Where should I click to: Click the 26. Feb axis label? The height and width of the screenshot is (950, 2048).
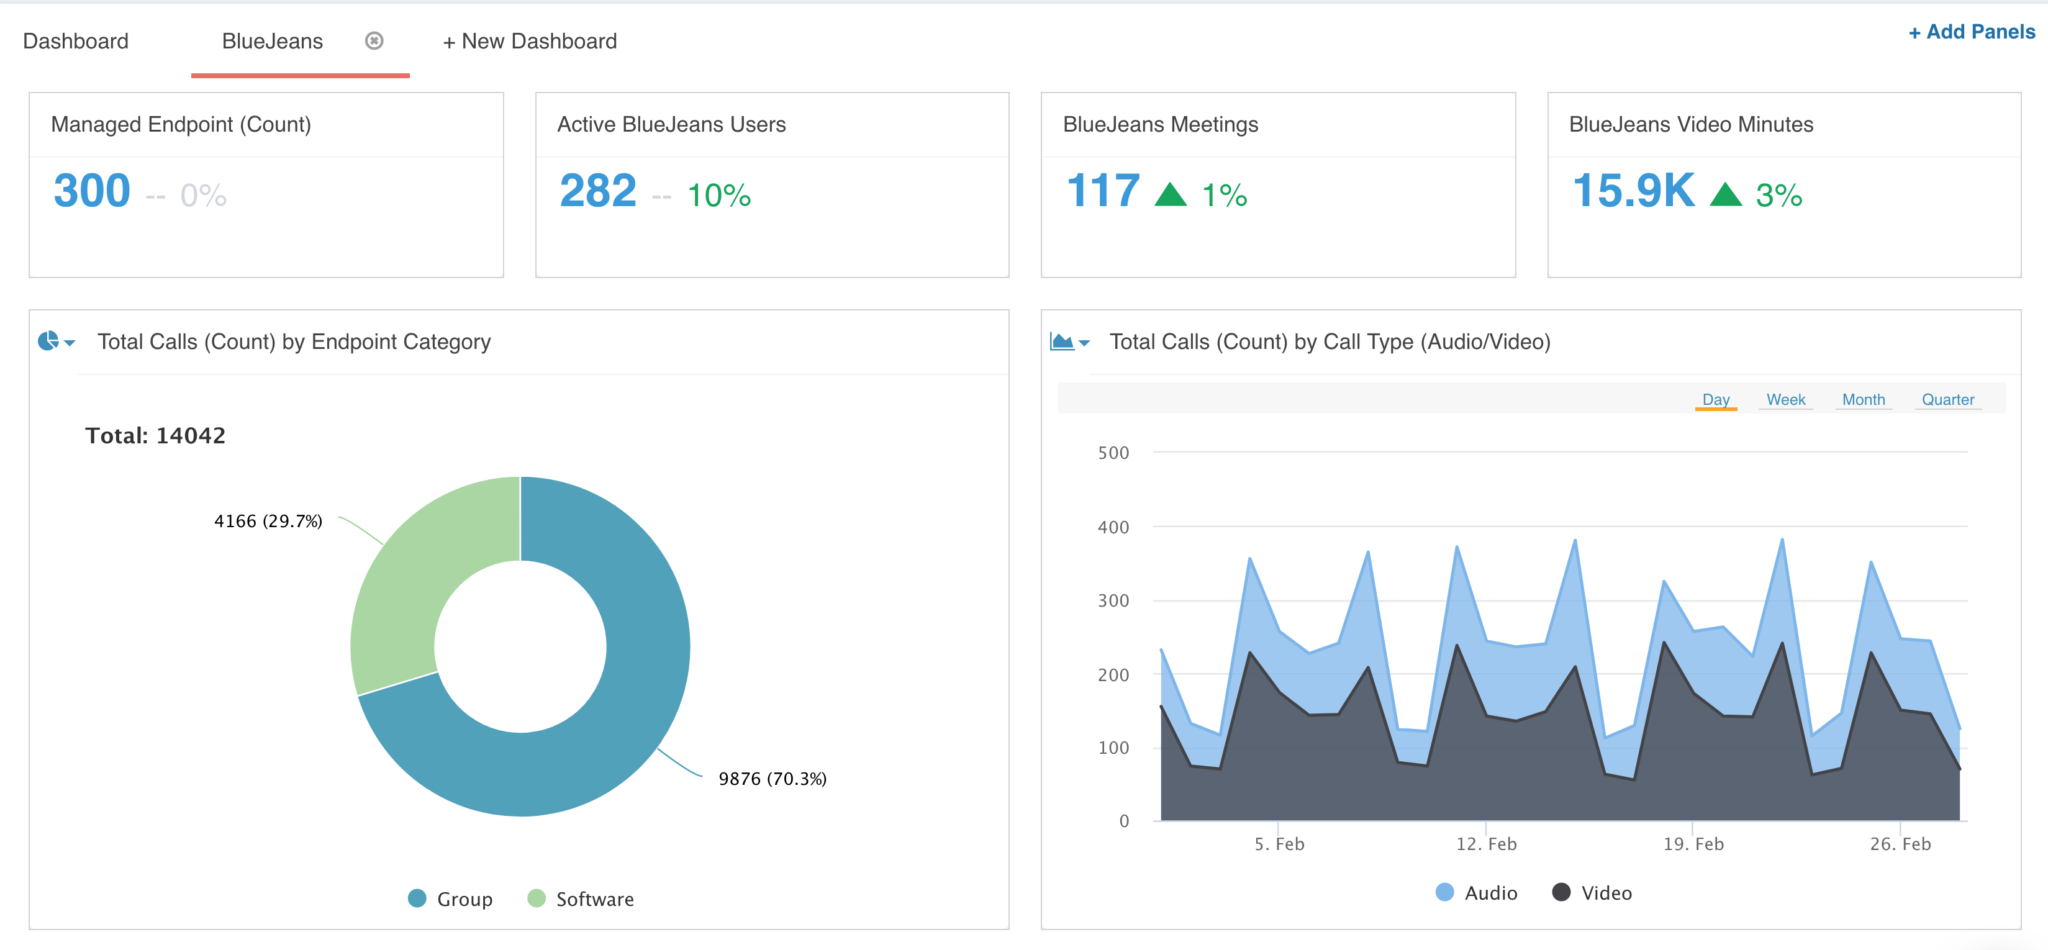(1900, 844)
